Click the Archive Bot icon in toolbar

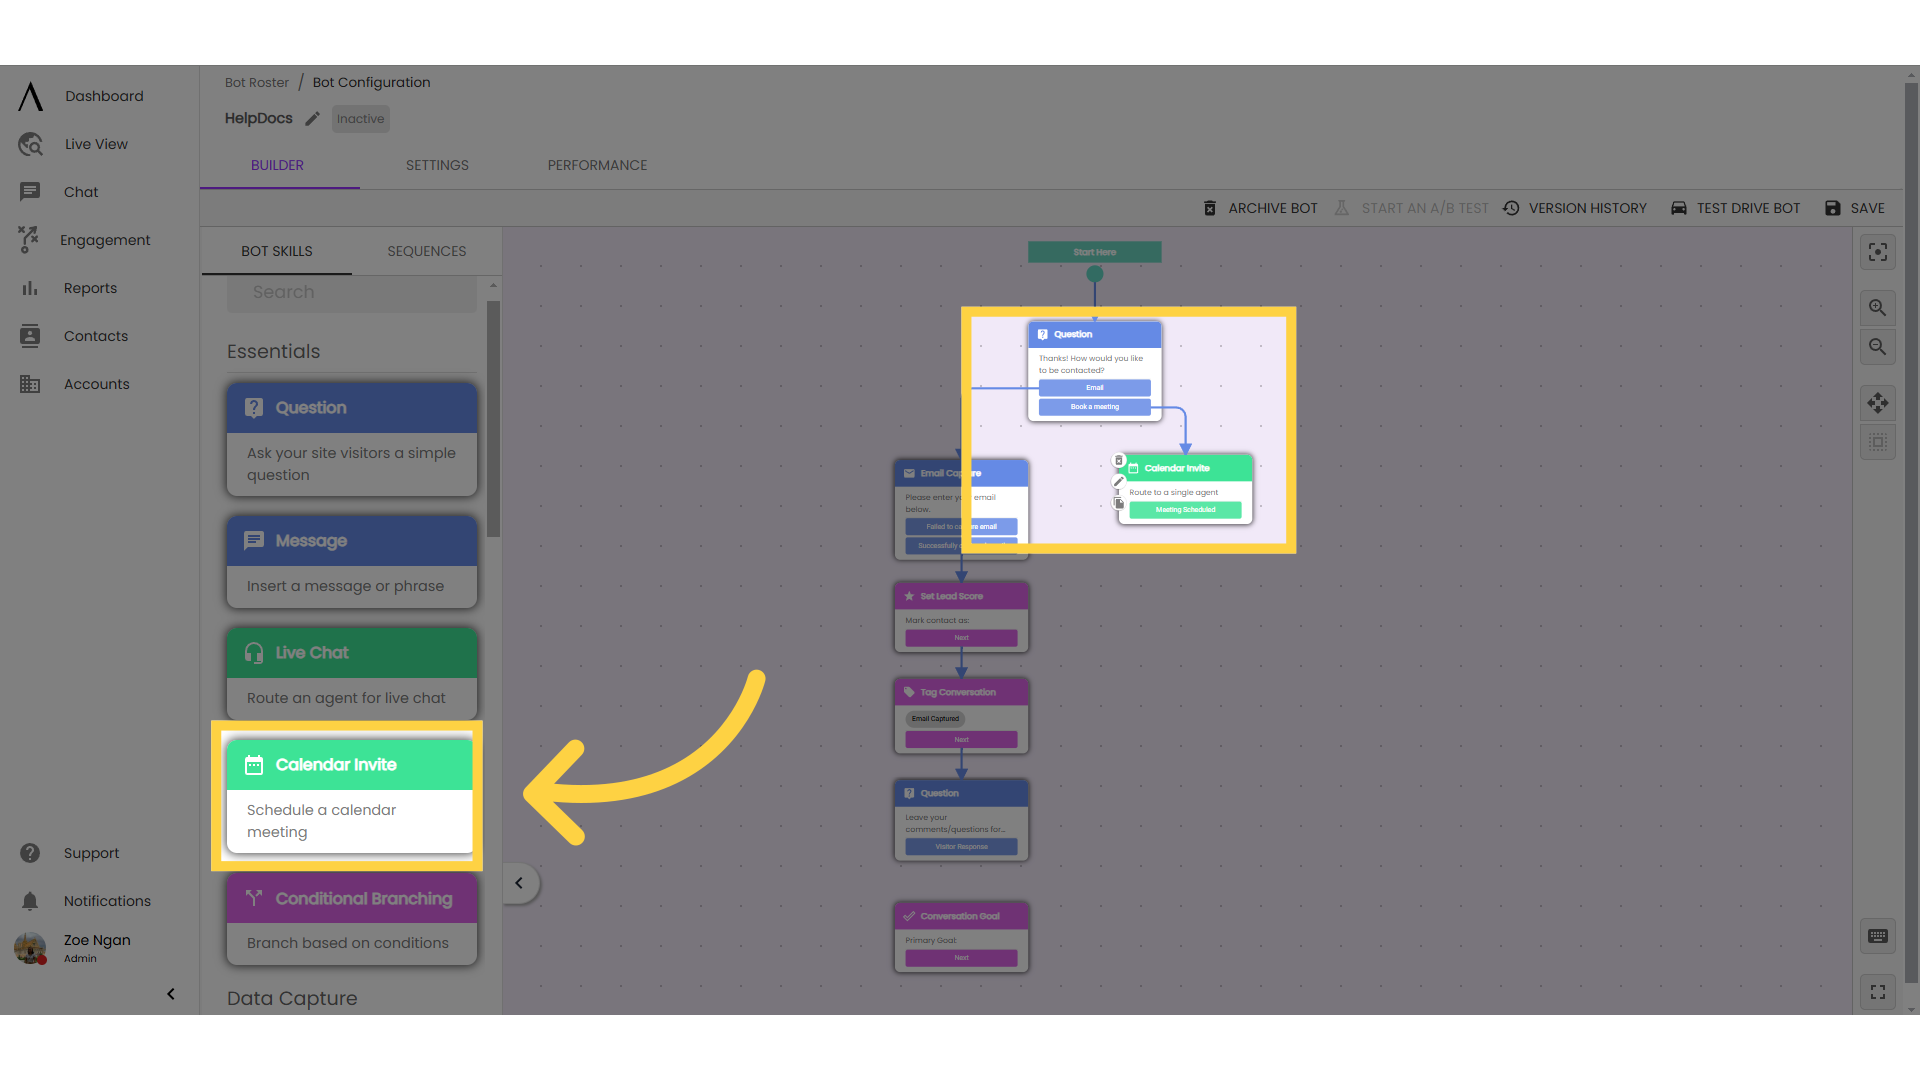click(x=1208, y=207)
